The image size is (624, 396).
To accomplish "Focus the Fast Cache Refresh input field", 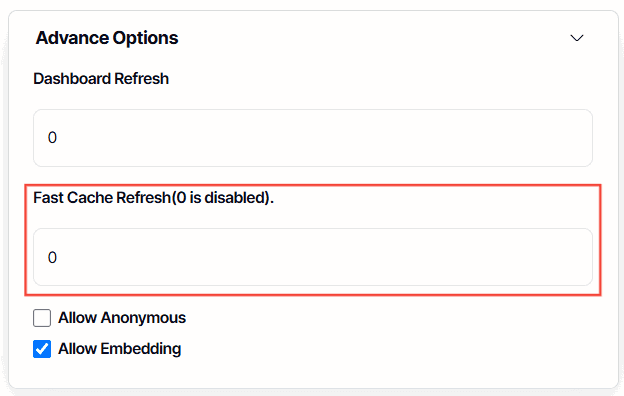I will 313,257.
